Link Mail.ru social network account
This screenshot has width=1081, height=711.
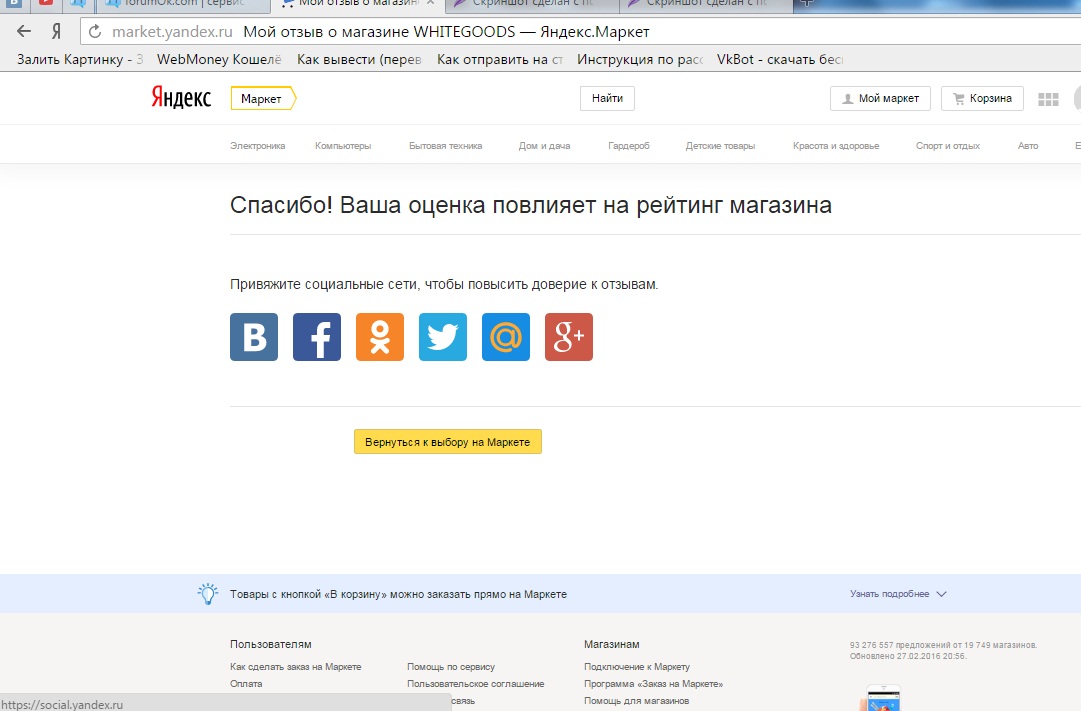tap(506, 337)
